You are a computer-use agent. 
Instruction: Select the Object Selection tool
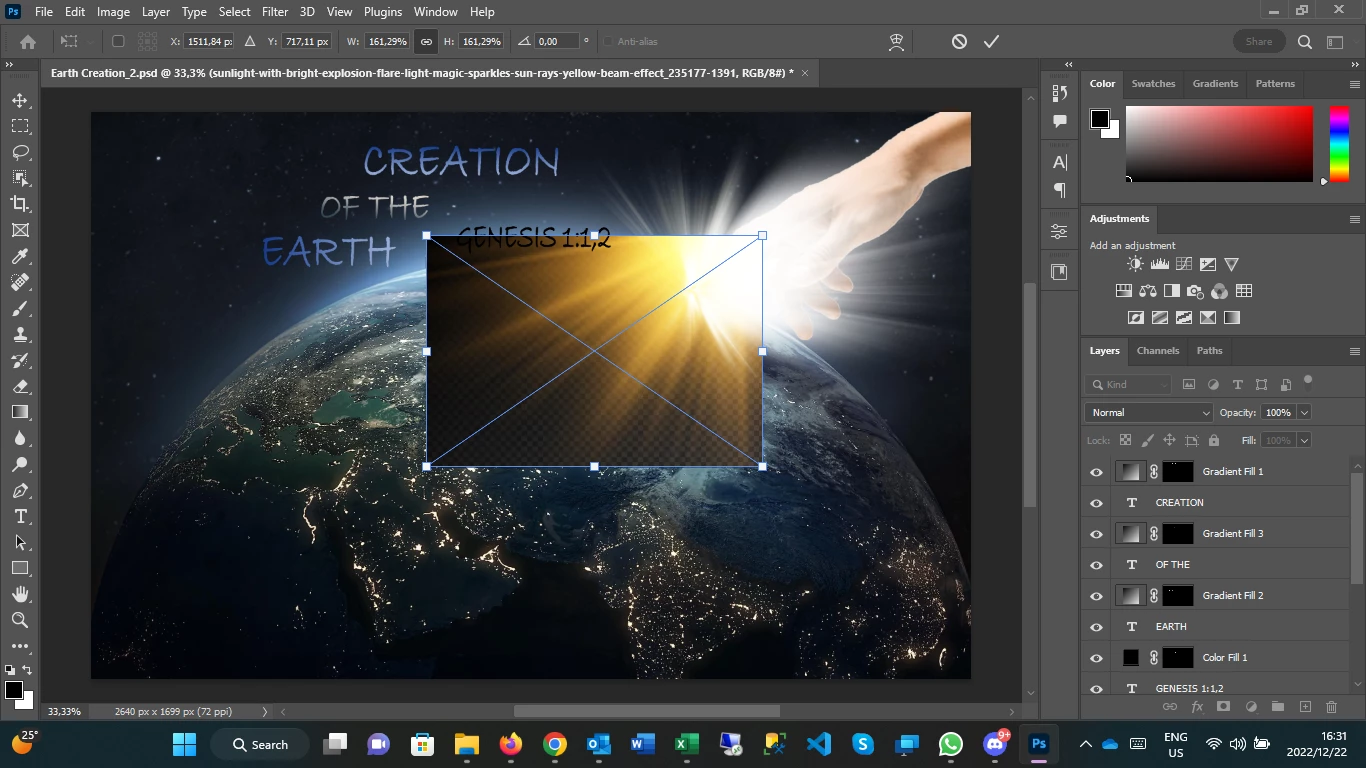(x=20, y=178)
